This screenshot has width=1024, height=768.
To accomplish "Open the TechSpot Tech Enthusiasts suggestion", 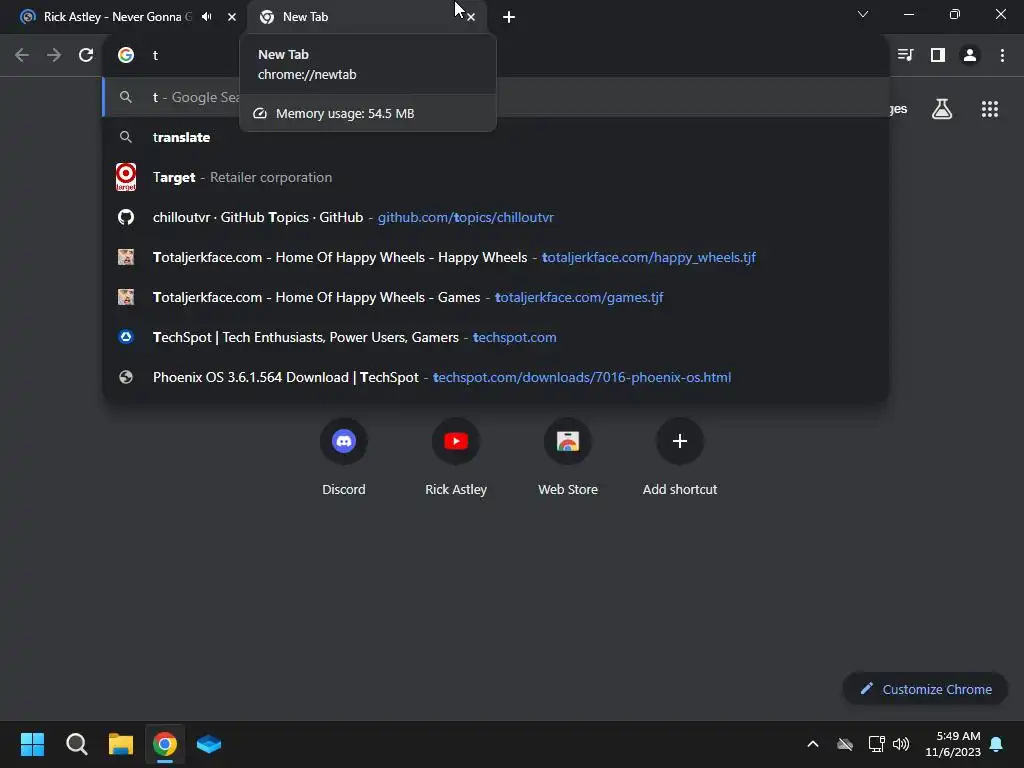I will click(x=496, y=337).
